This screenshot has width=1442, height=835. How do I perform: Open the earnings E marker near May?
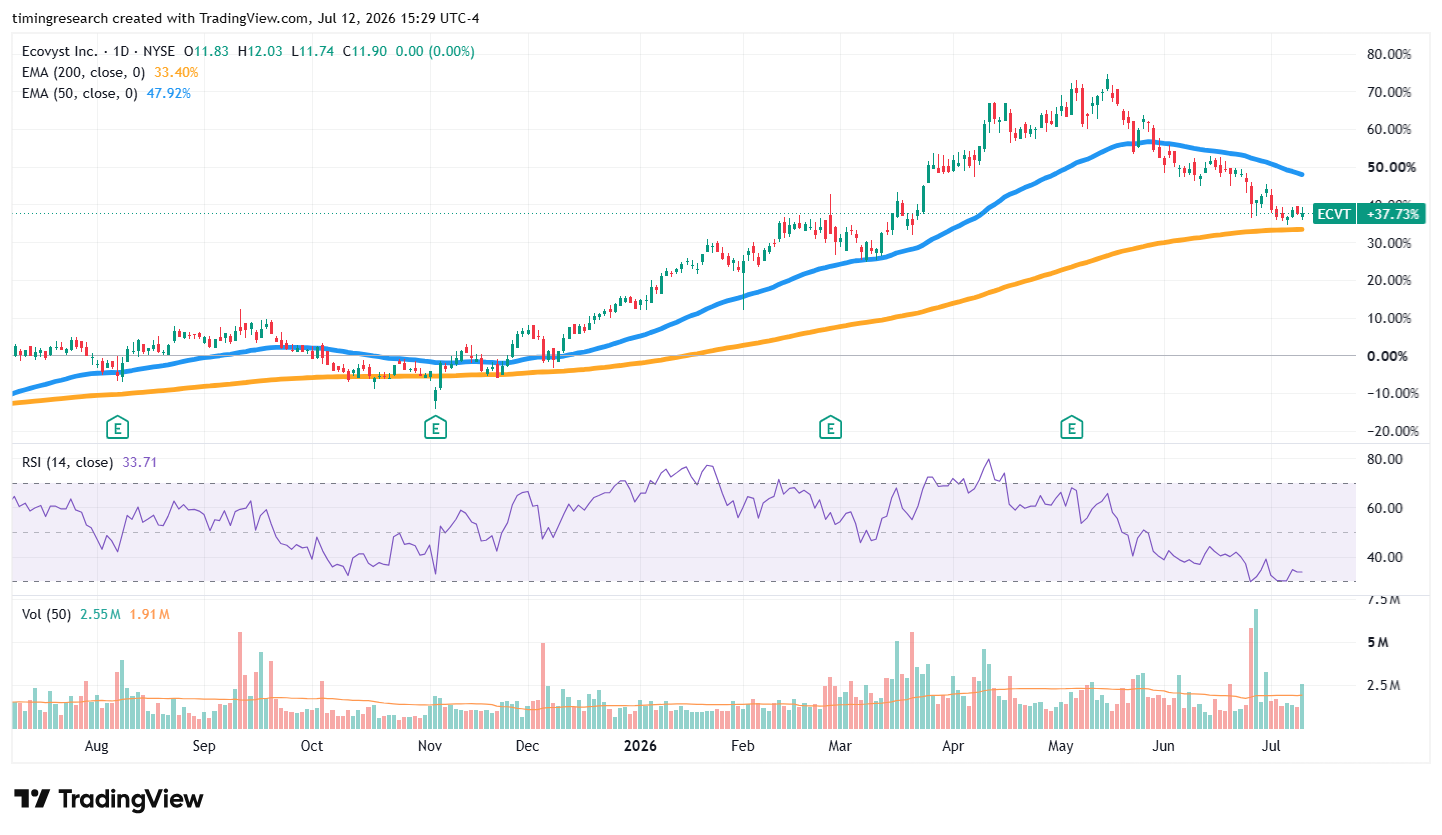tap(1072, 429)
